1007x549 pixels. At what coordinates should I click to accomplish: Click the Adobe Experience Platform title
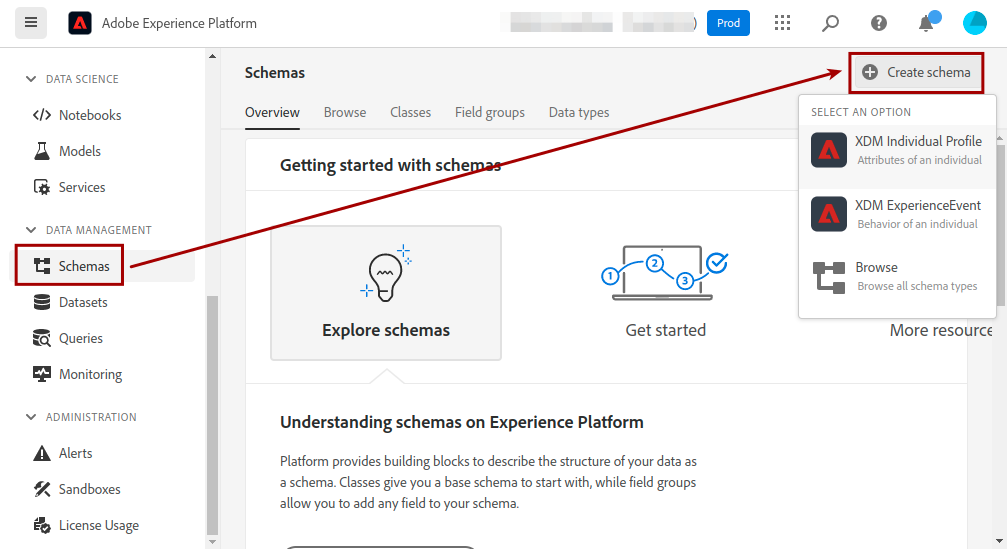tap(179, 23)
